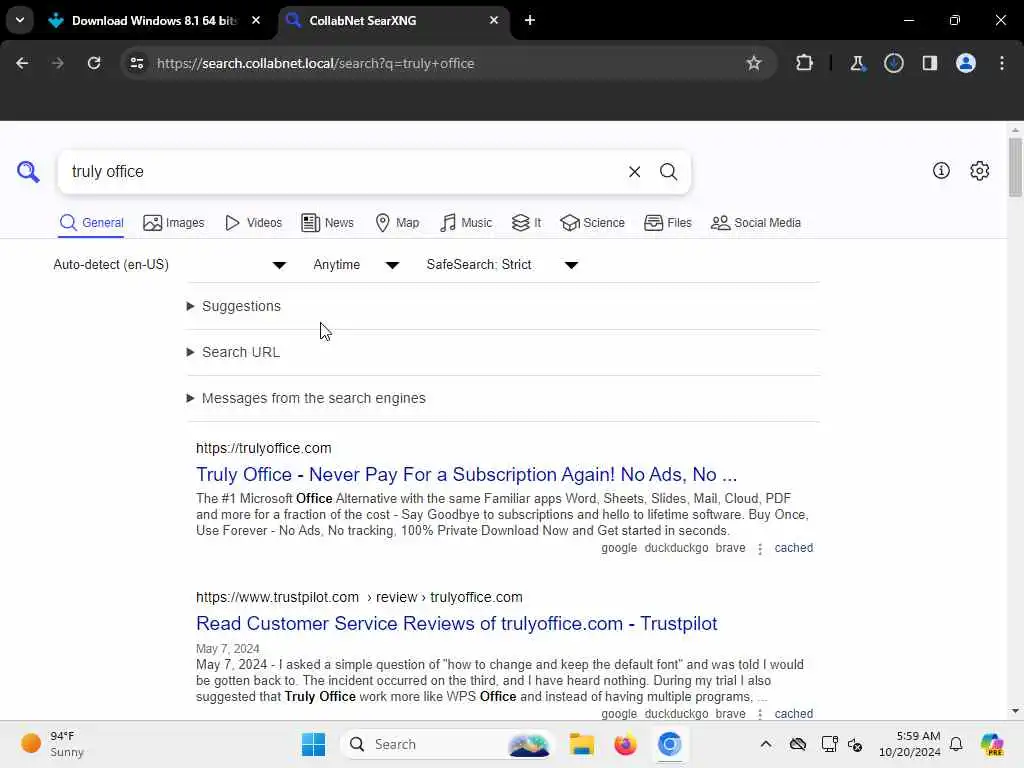Switch to the Science category
1024x768 pixels.
[592, 223]
